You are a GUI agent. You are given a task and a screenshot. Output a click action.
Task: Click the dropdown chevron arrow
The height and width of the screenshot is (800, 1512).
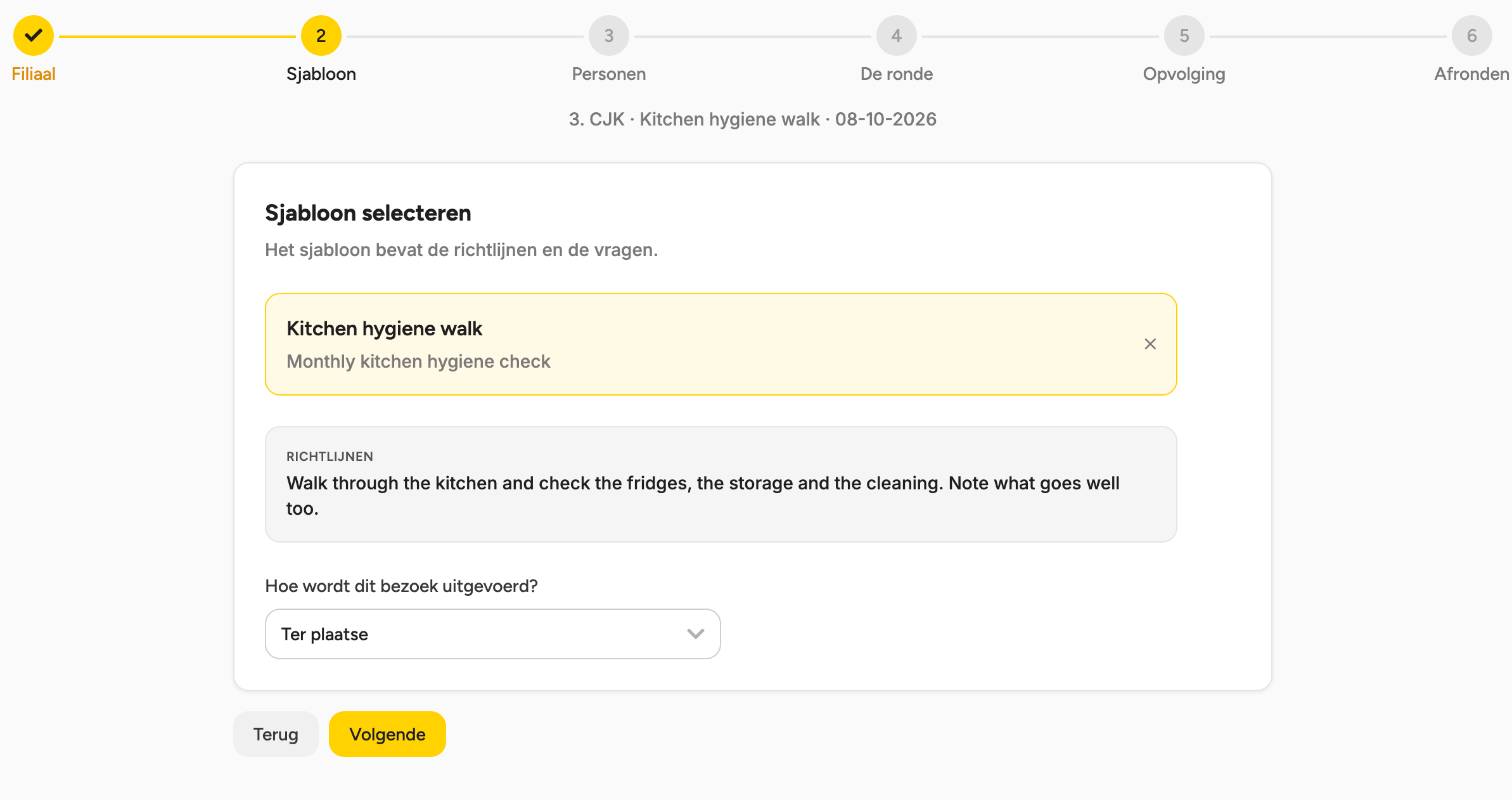(696, 634)
